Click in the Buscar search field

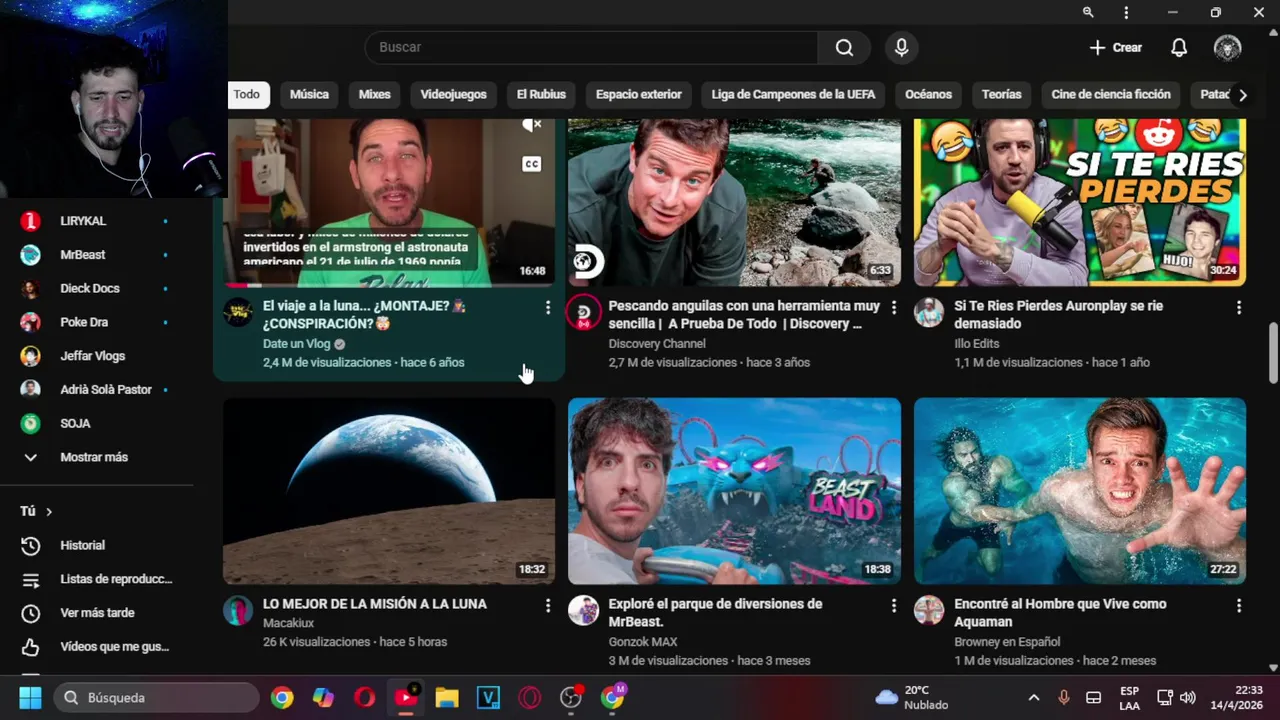(x=592, y=47)
